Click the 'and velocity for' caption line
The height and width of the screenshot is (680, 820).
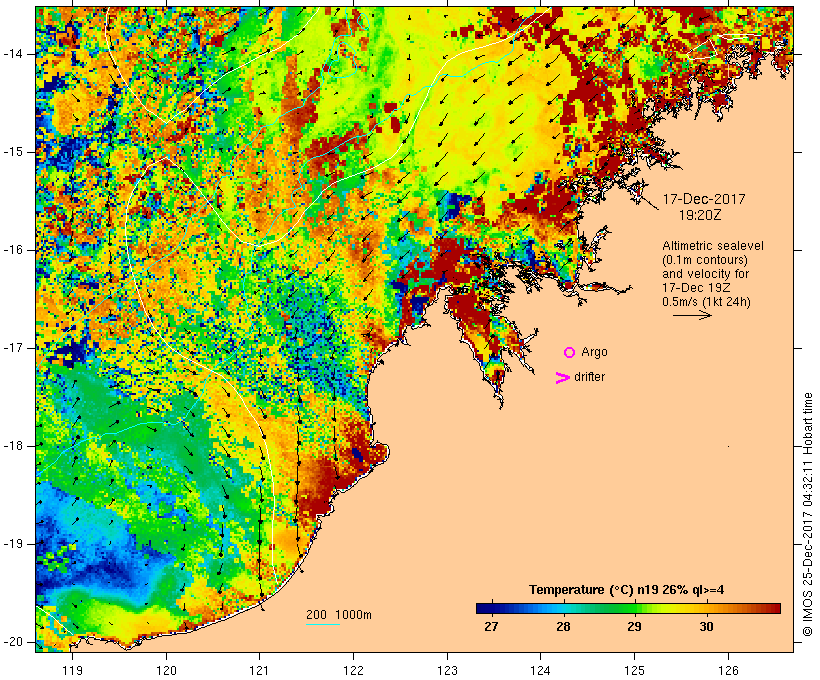[705, 274]
